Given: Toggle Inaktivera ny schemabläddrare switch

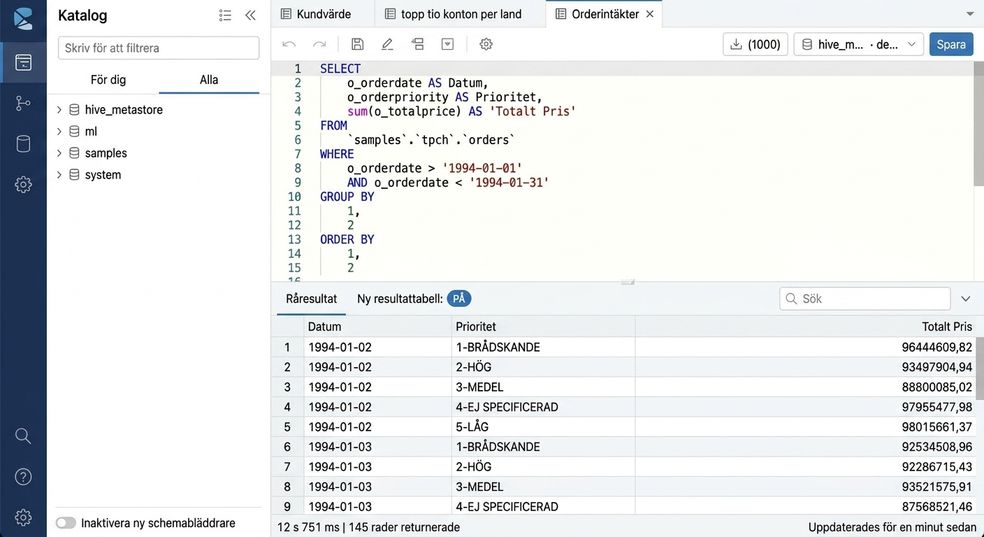Looking at the screenshot, I should click(66, 523).
